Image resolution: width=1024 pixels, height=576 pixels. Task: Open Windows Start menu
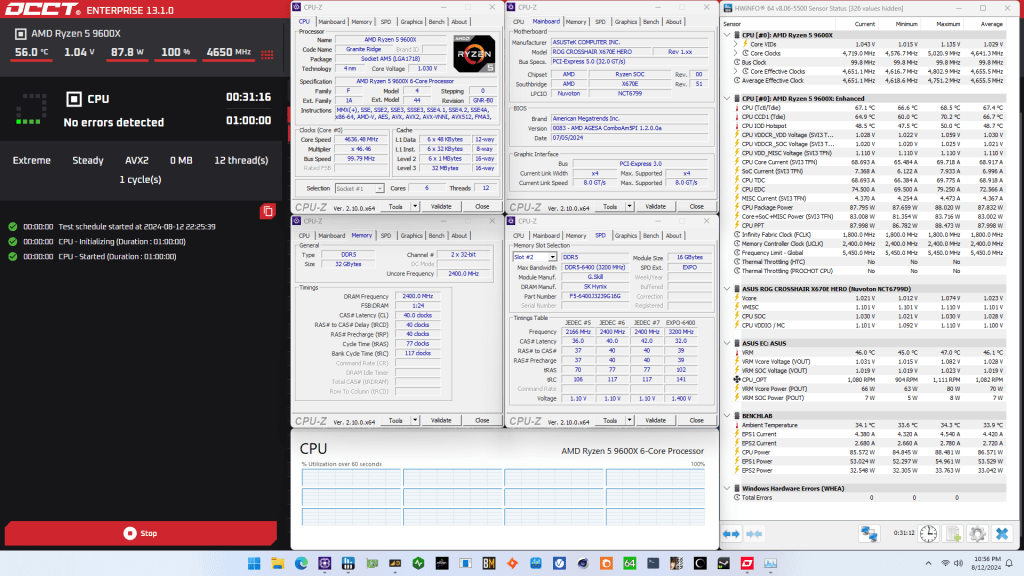254,563
